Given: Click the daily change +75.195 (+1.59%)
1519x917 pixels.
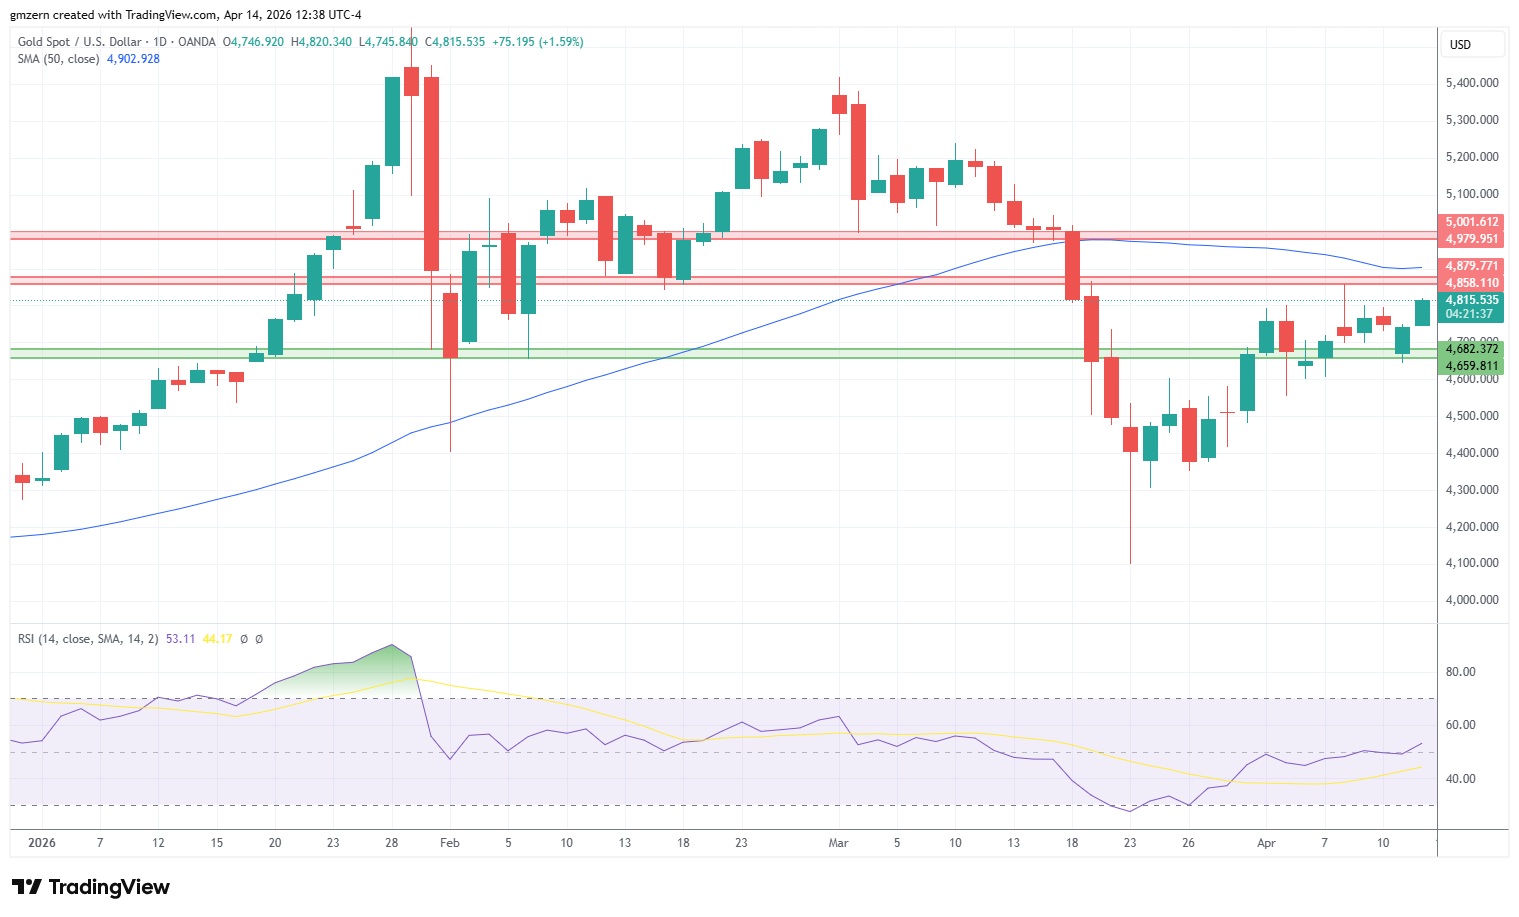Looking at the screenshot, I should pos(538,42).
